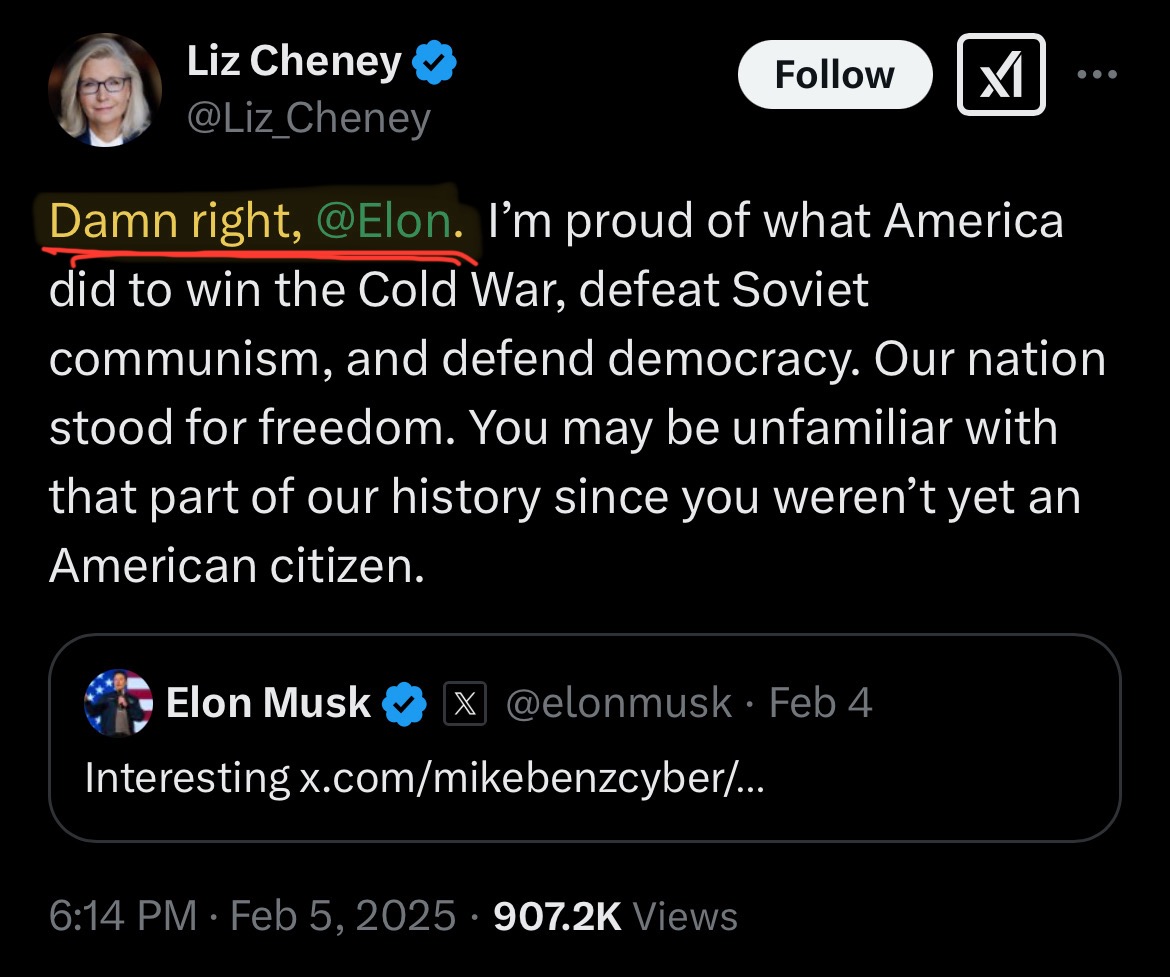Screen dimensions: 1170x977
Task: Click the highlighted "Damn right," text
Action: 175,221
